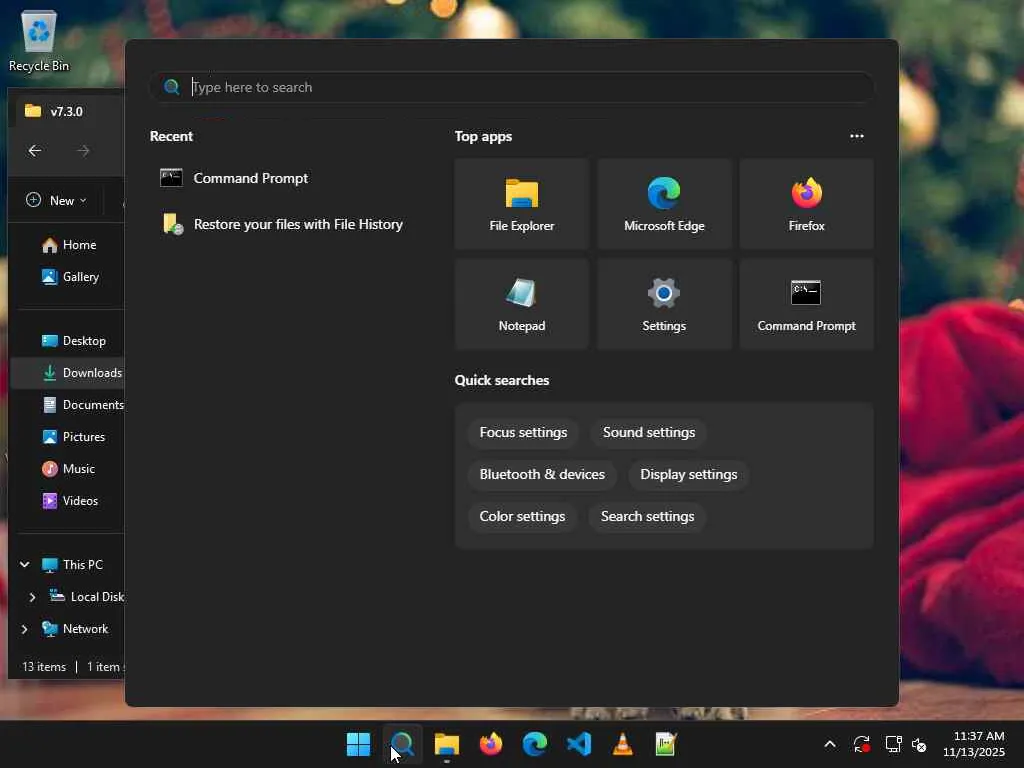Select Color settings quick search
This screenshot has height=768, width=1024.
tap(522, 516)
